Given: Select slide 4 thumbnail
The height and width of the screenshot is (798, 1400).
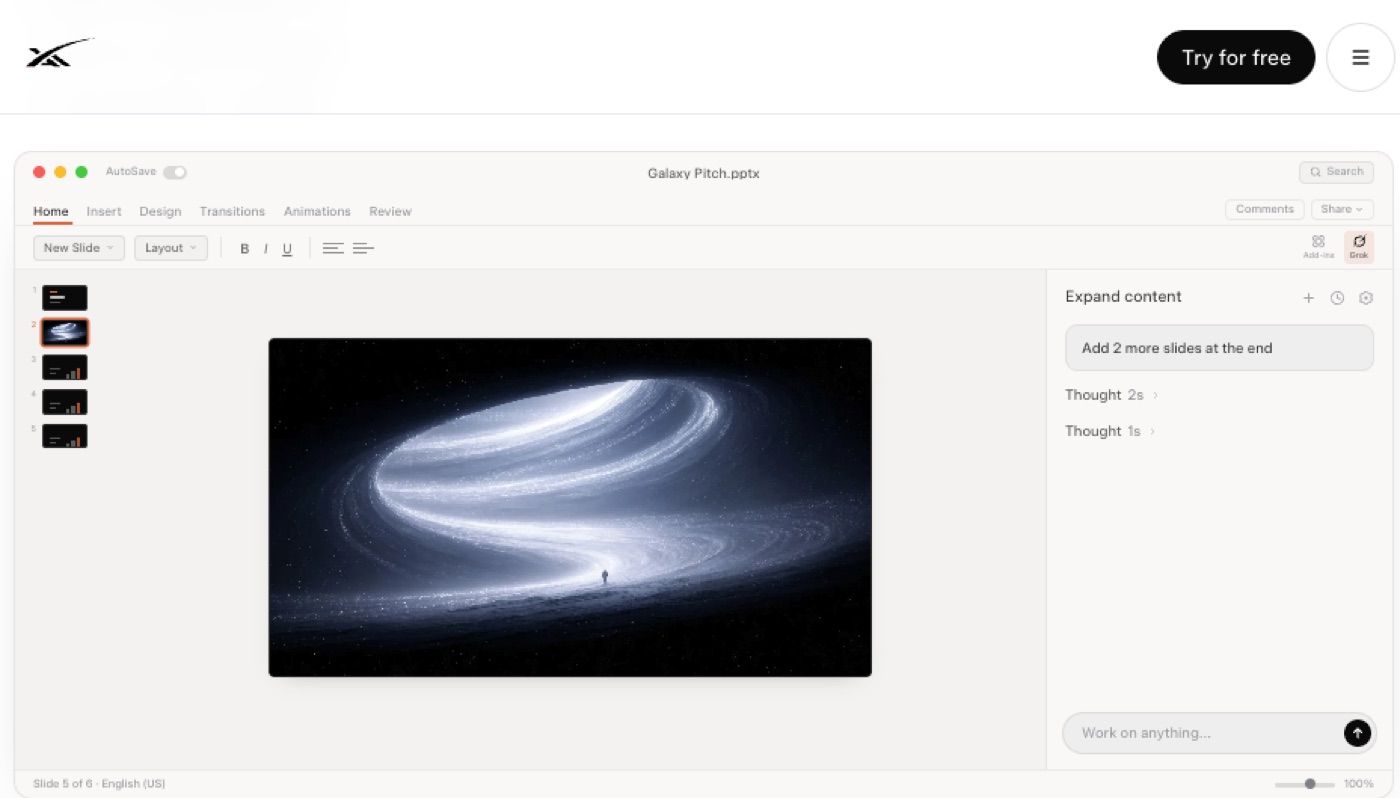Looking at the screenshot, I should [x=64, y=402].
